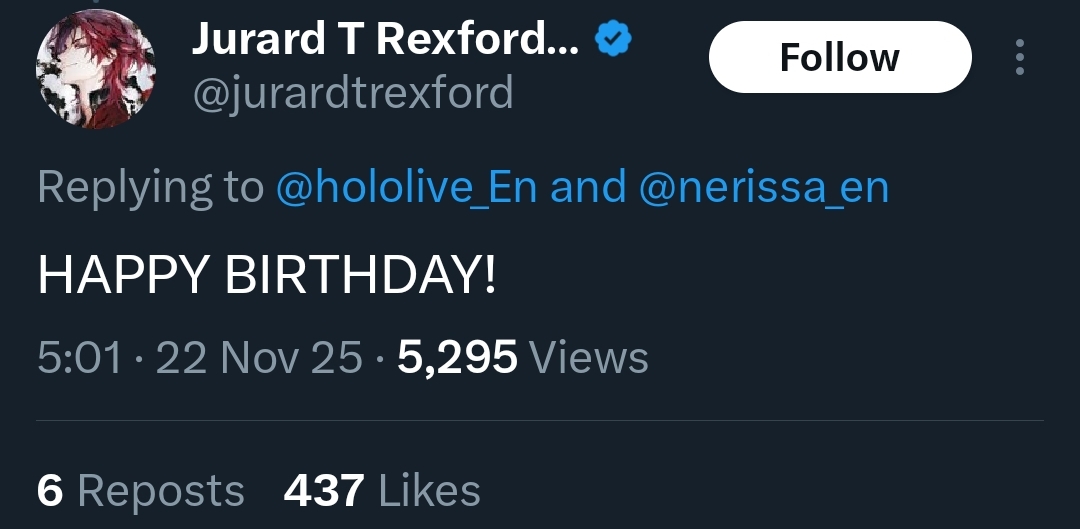Click the HAPPY BIRTHDAY! tweet text
Image resolution: width=1080 pixels, height=529 pixels.
(267, 273)
